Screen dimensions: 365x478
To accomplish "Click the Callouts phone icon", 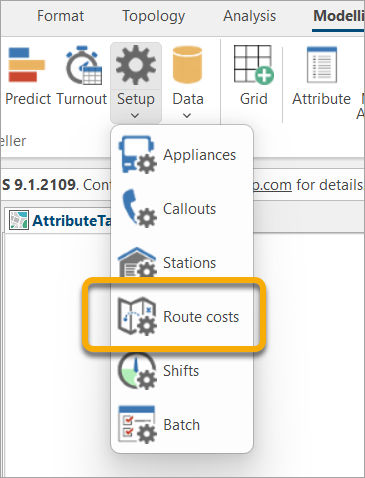I will [139, 208].
